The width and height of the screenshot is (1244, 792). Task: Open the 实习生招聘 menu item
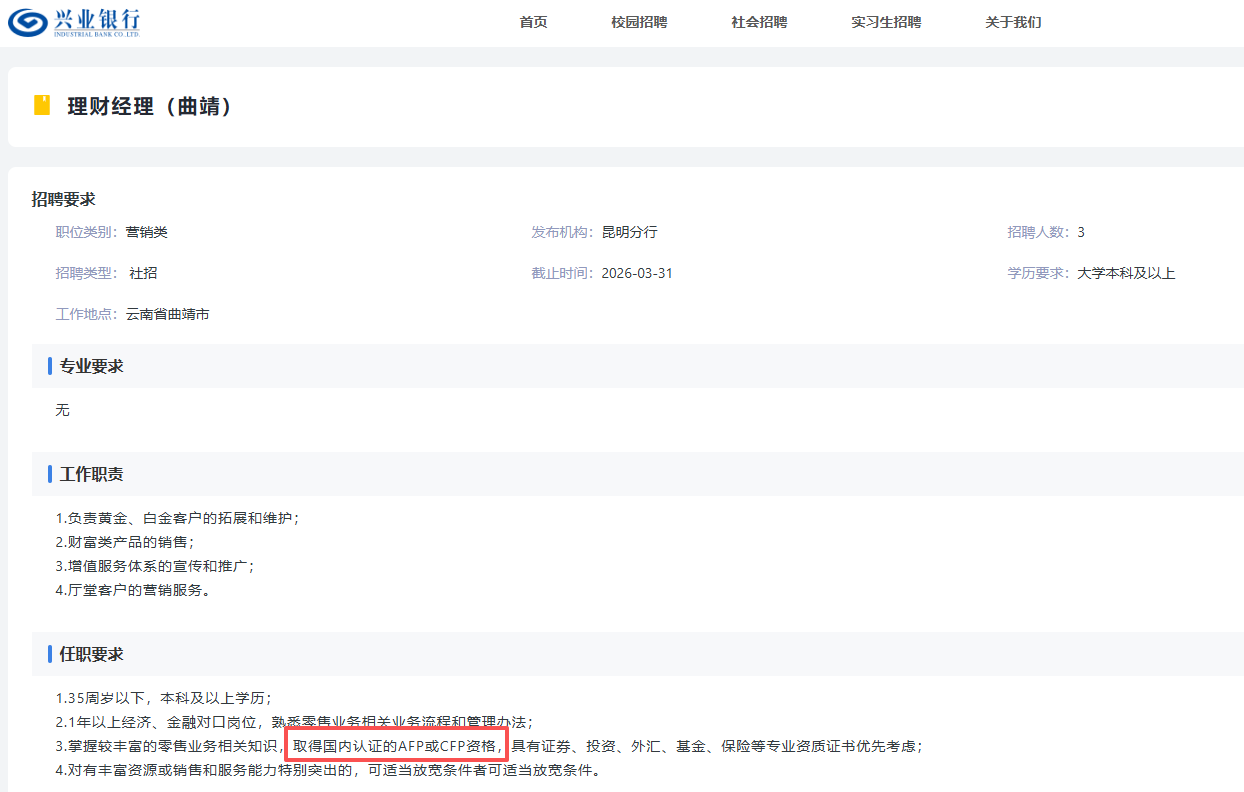tap(886, 22)
